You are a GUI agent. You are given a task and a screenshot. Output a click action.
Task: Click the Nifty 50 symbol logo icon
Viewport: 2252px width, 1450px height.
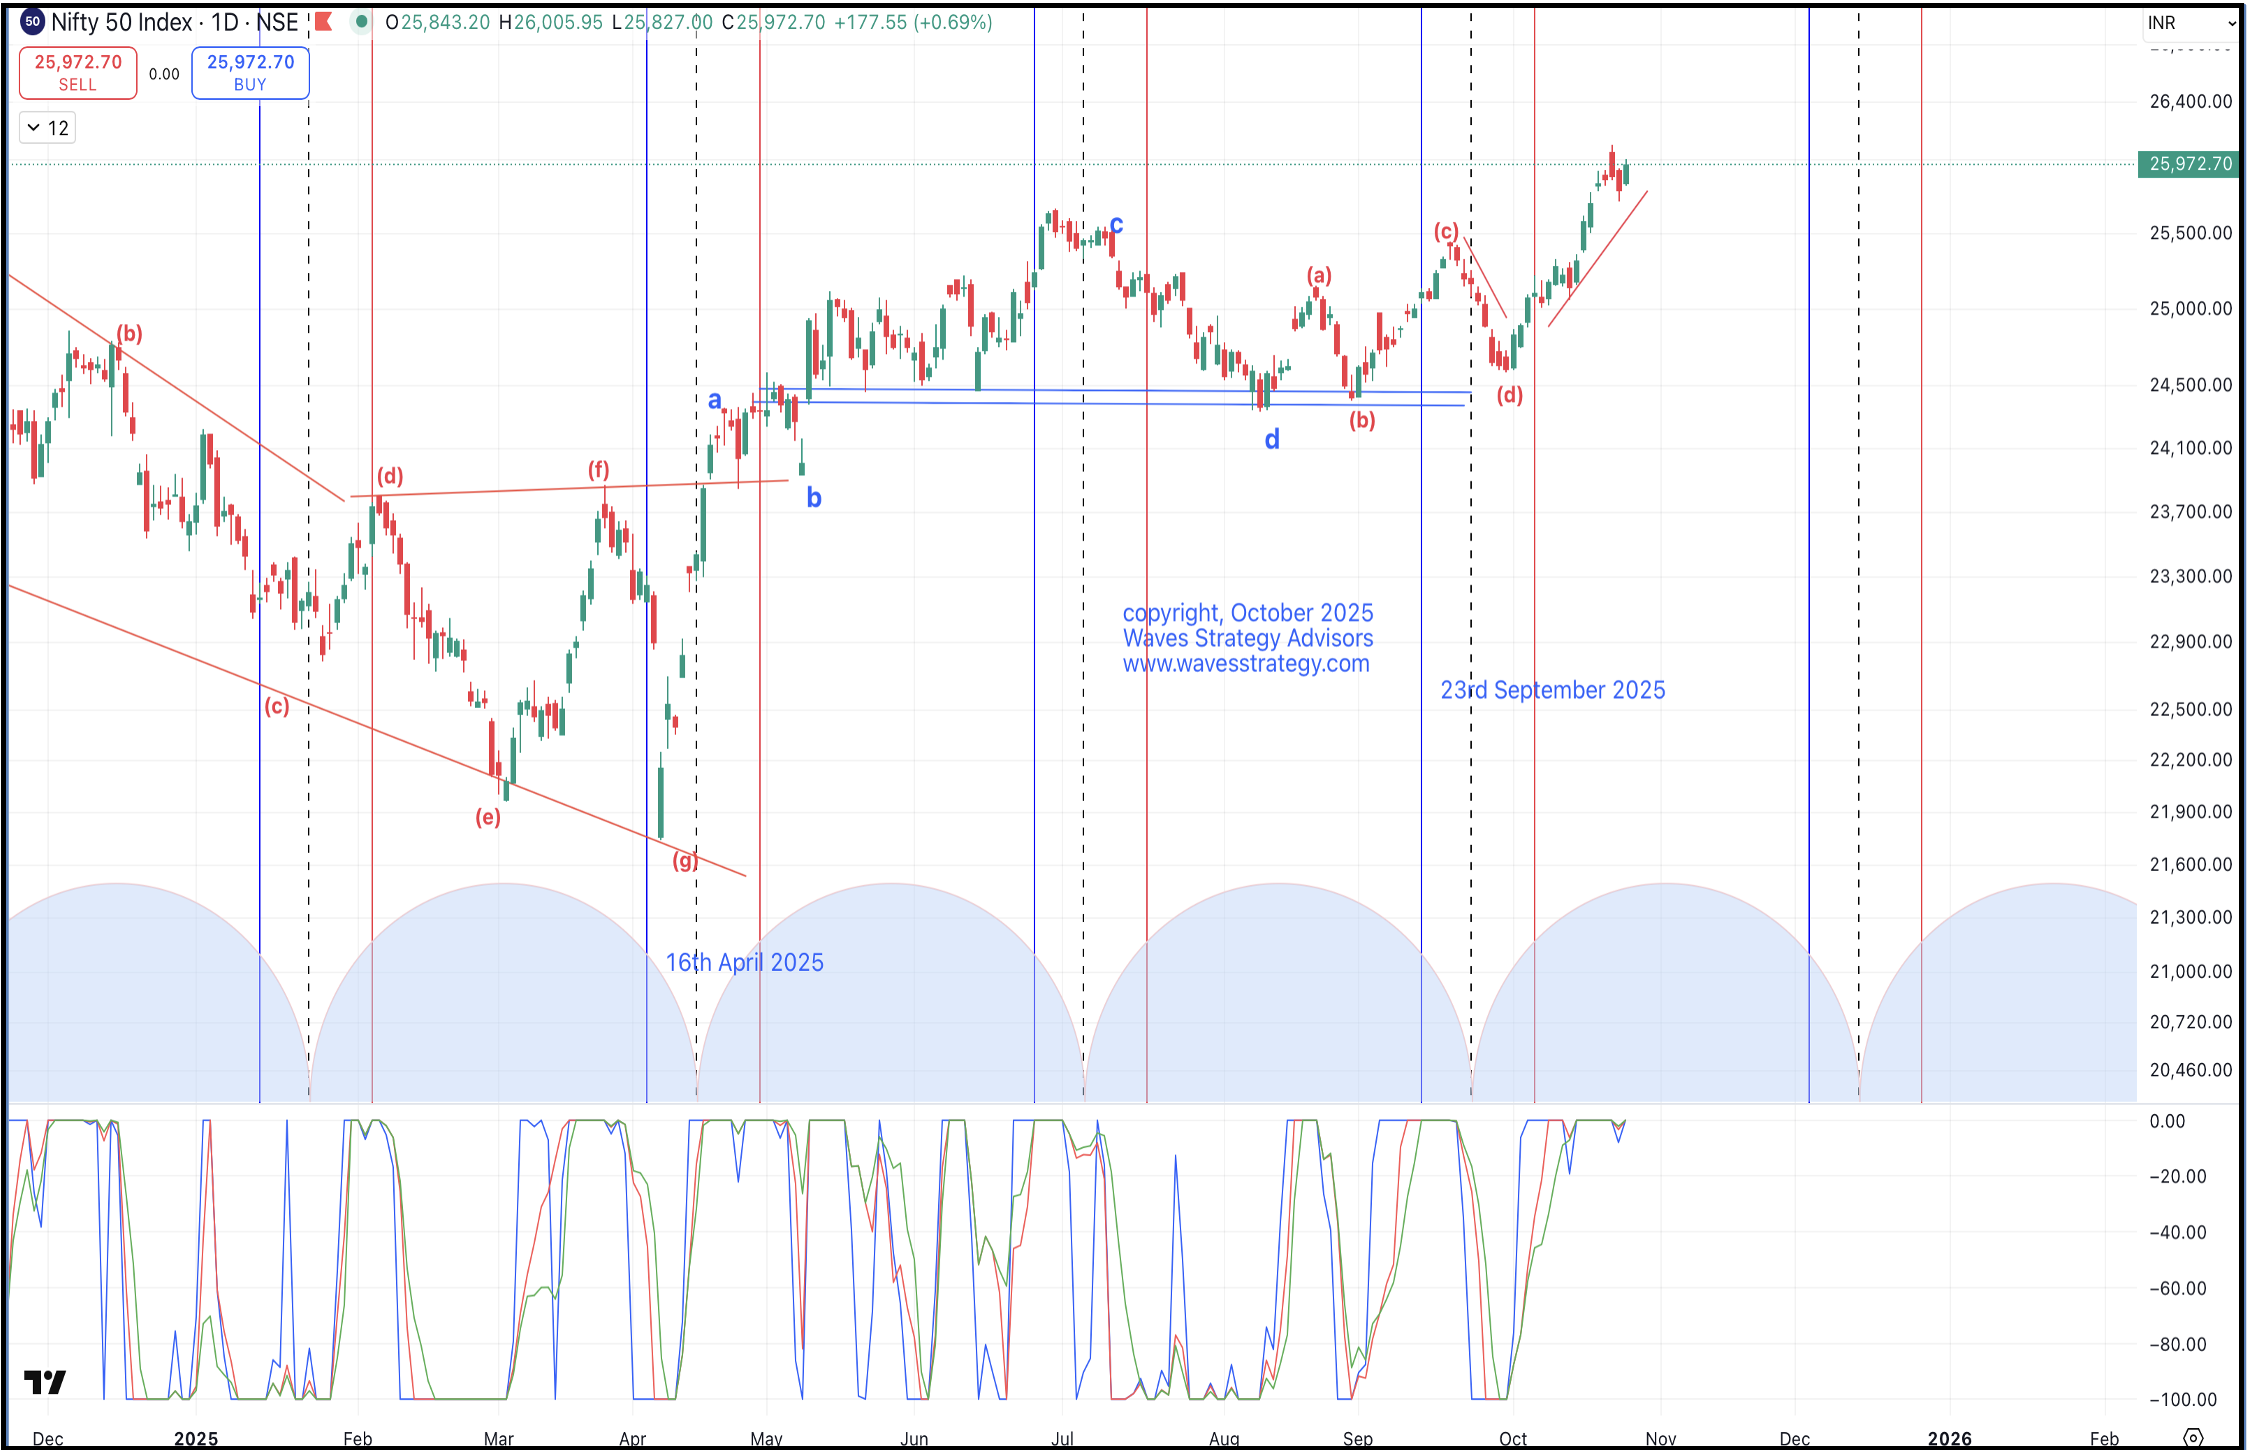point(32,21)
